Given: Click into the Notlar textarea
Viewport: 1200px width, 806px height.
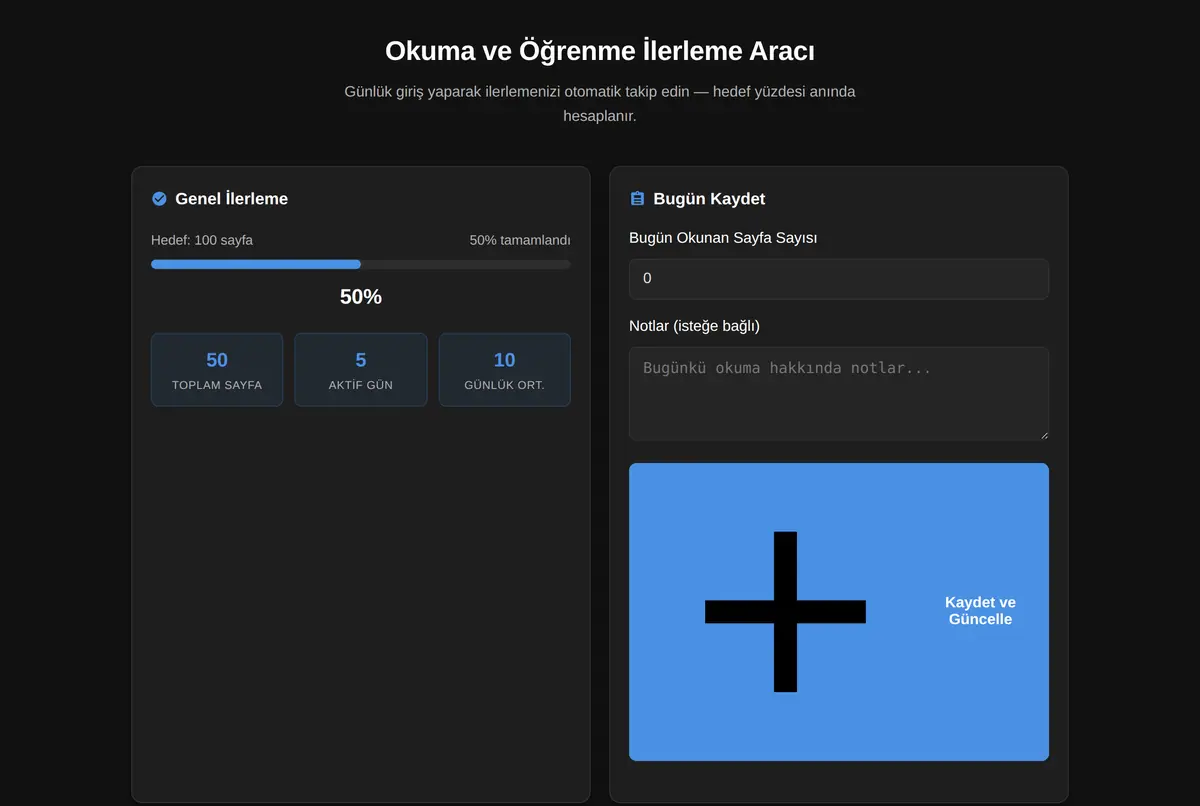Looking at the screenshot, I should [839, 394].
